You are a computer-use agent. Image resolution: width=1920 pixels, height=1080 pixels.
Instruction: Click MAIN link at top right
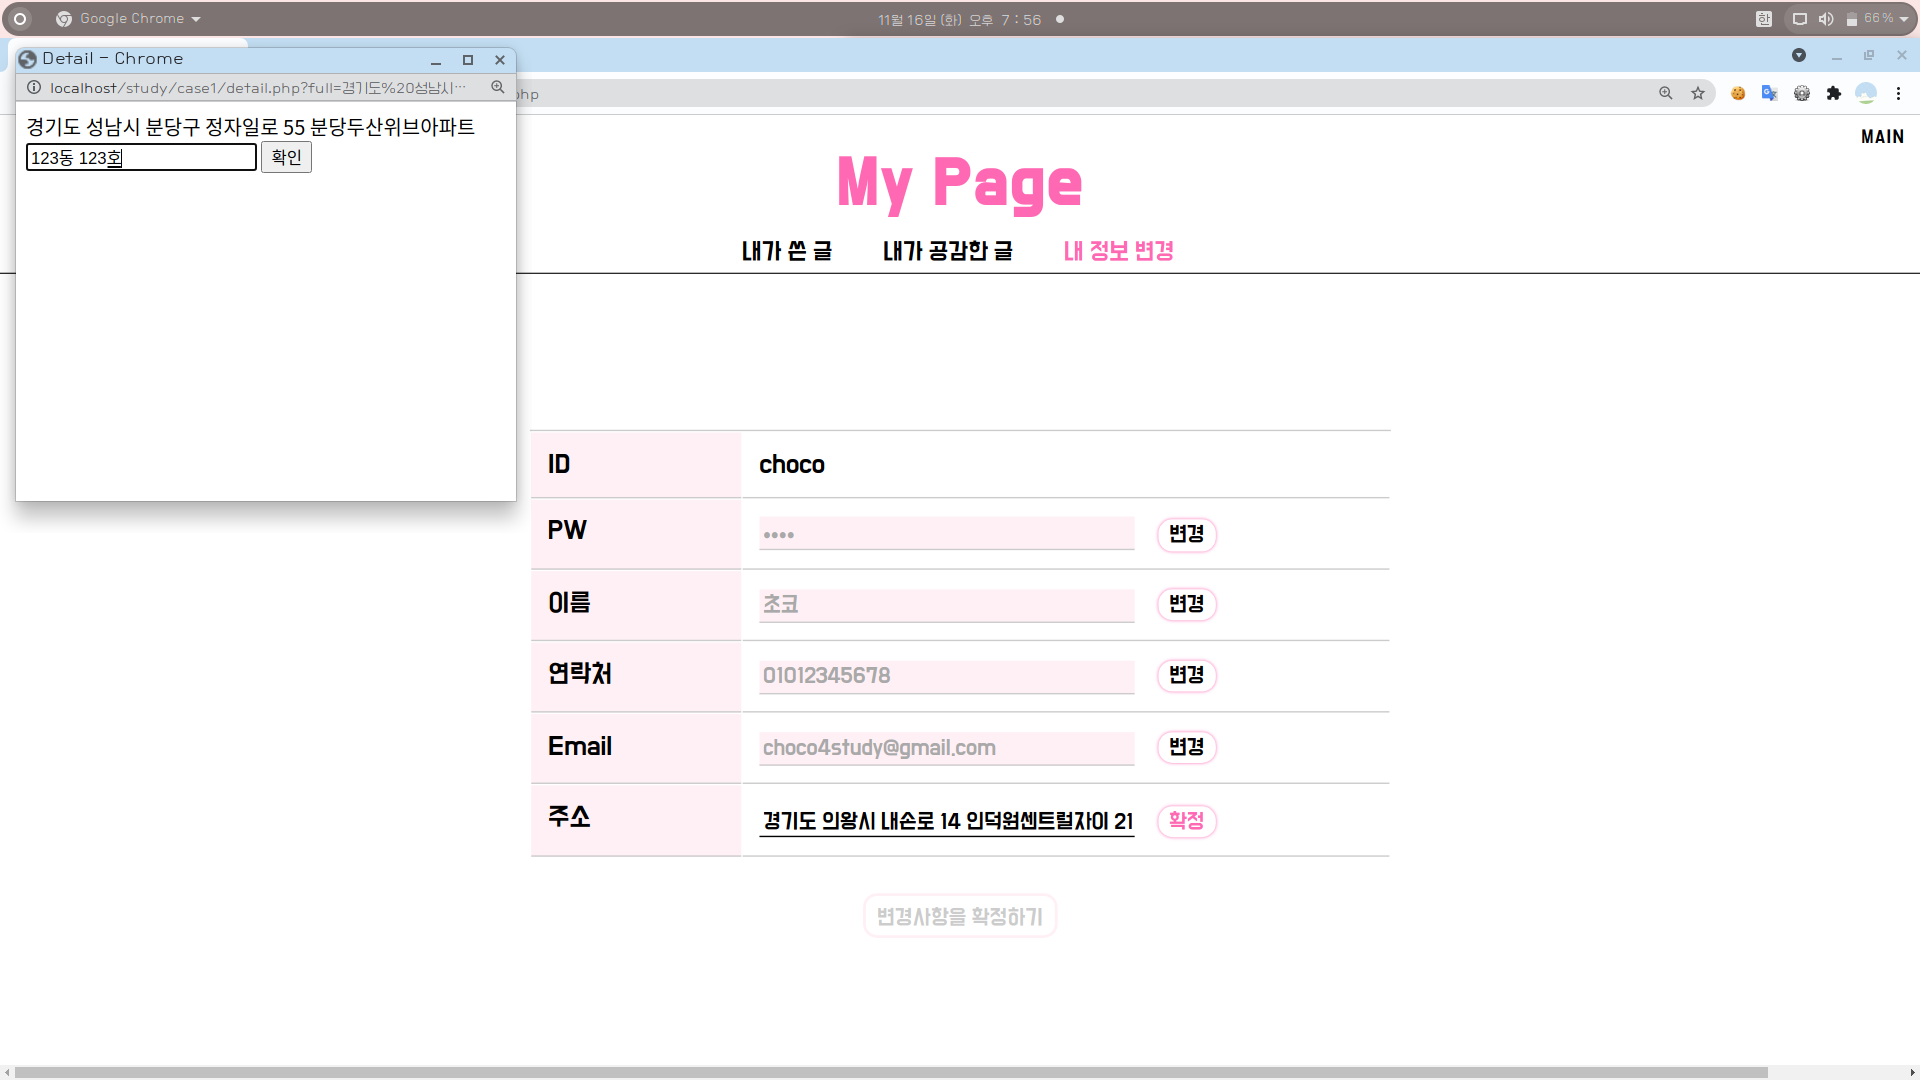coord(1882,137)
